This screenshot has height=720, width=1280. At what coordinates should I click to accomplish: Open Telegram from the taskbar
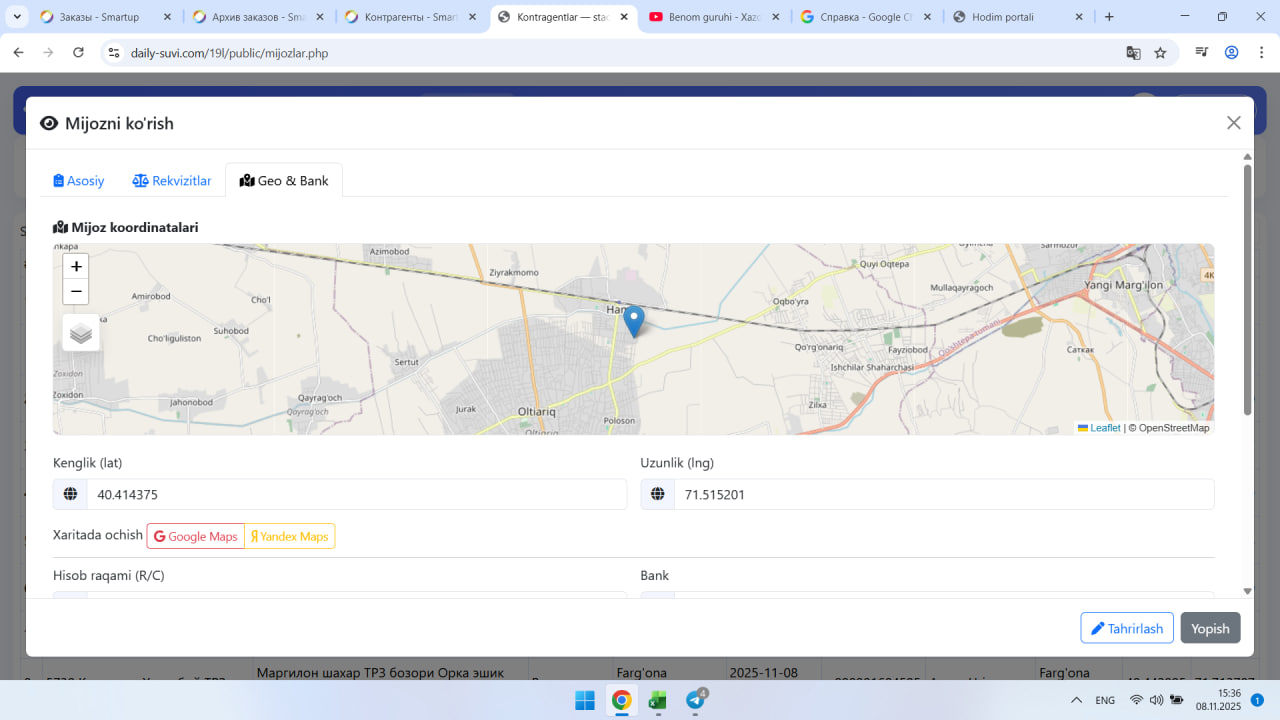pos(695,700)
